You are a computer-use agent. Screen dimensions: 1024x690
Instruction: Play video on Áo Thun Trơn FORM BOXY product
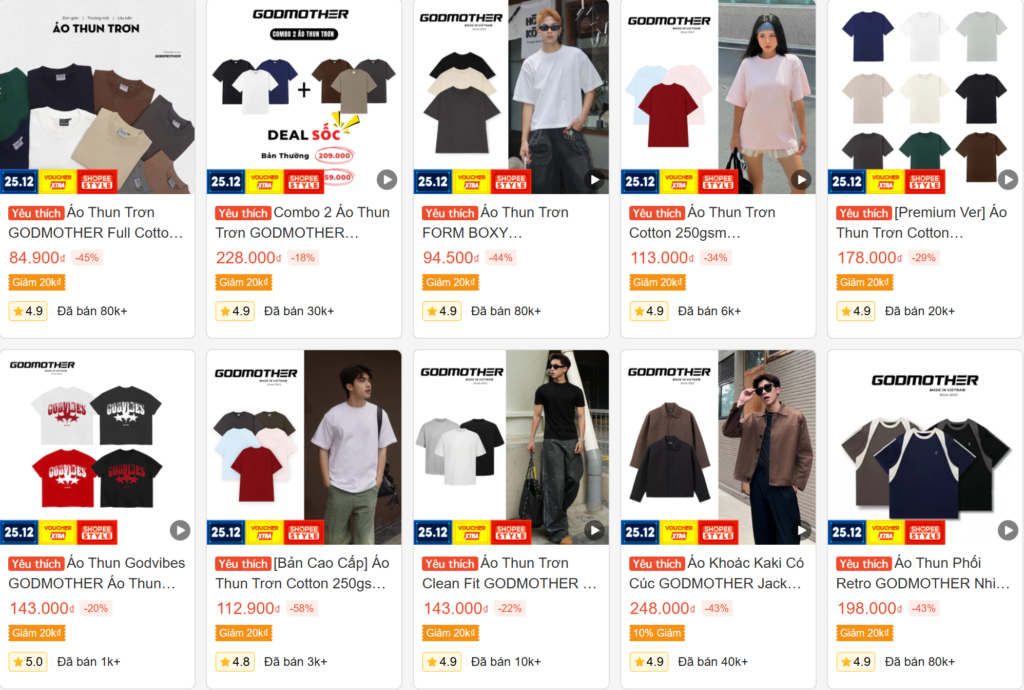(594, 180)
